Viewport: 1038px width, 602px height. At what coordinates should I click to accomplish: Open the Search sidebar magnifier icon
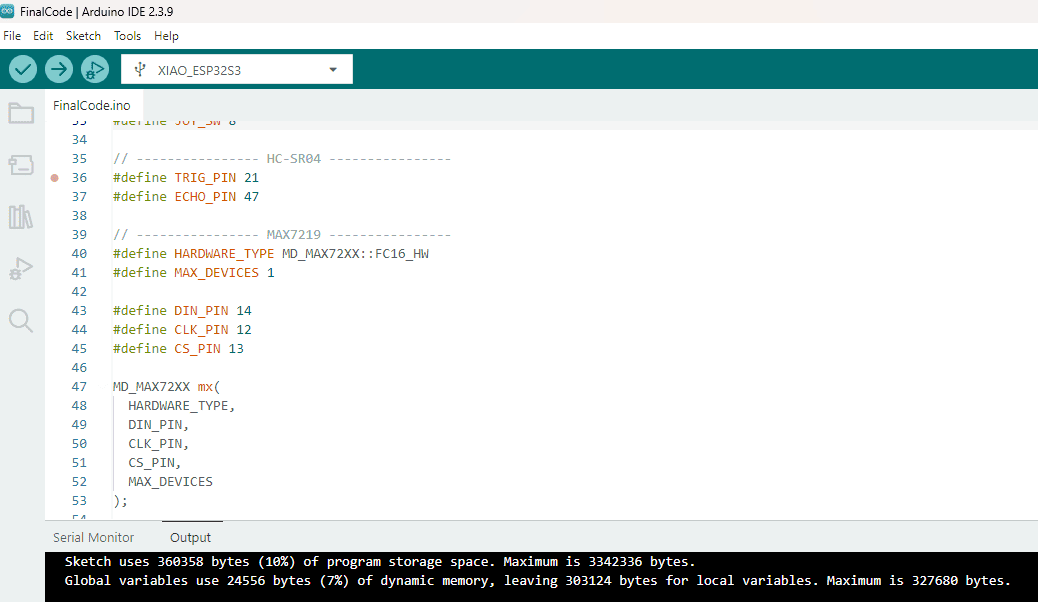[21, 321]
